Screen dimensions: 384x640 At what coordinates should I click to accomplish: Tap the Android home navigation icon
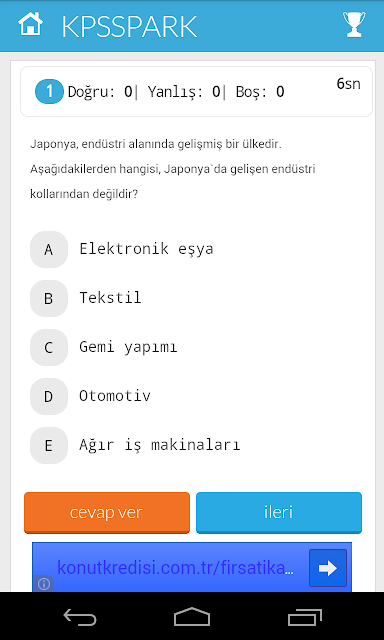click(192, 617)
